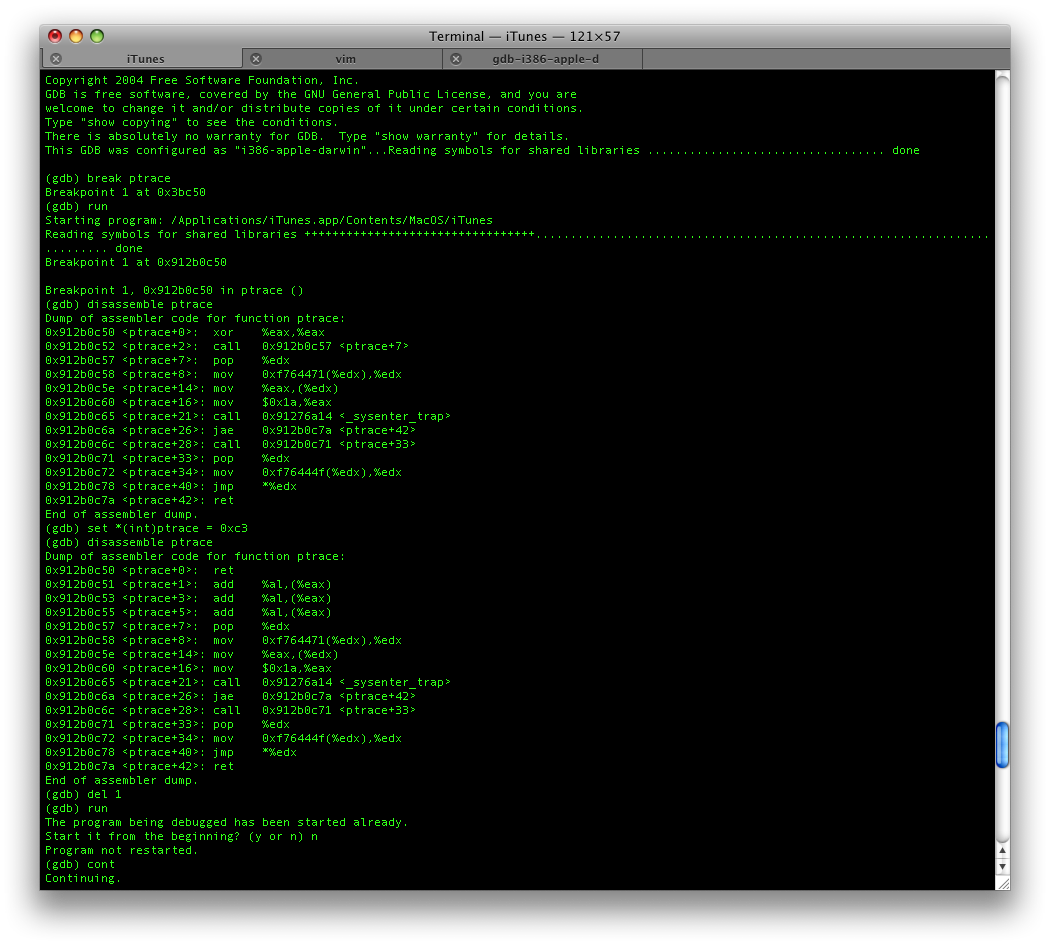1050x945 pixels.
Task: Click the line '(gdb) break ptrace'
Action: (x=108, y=178)
